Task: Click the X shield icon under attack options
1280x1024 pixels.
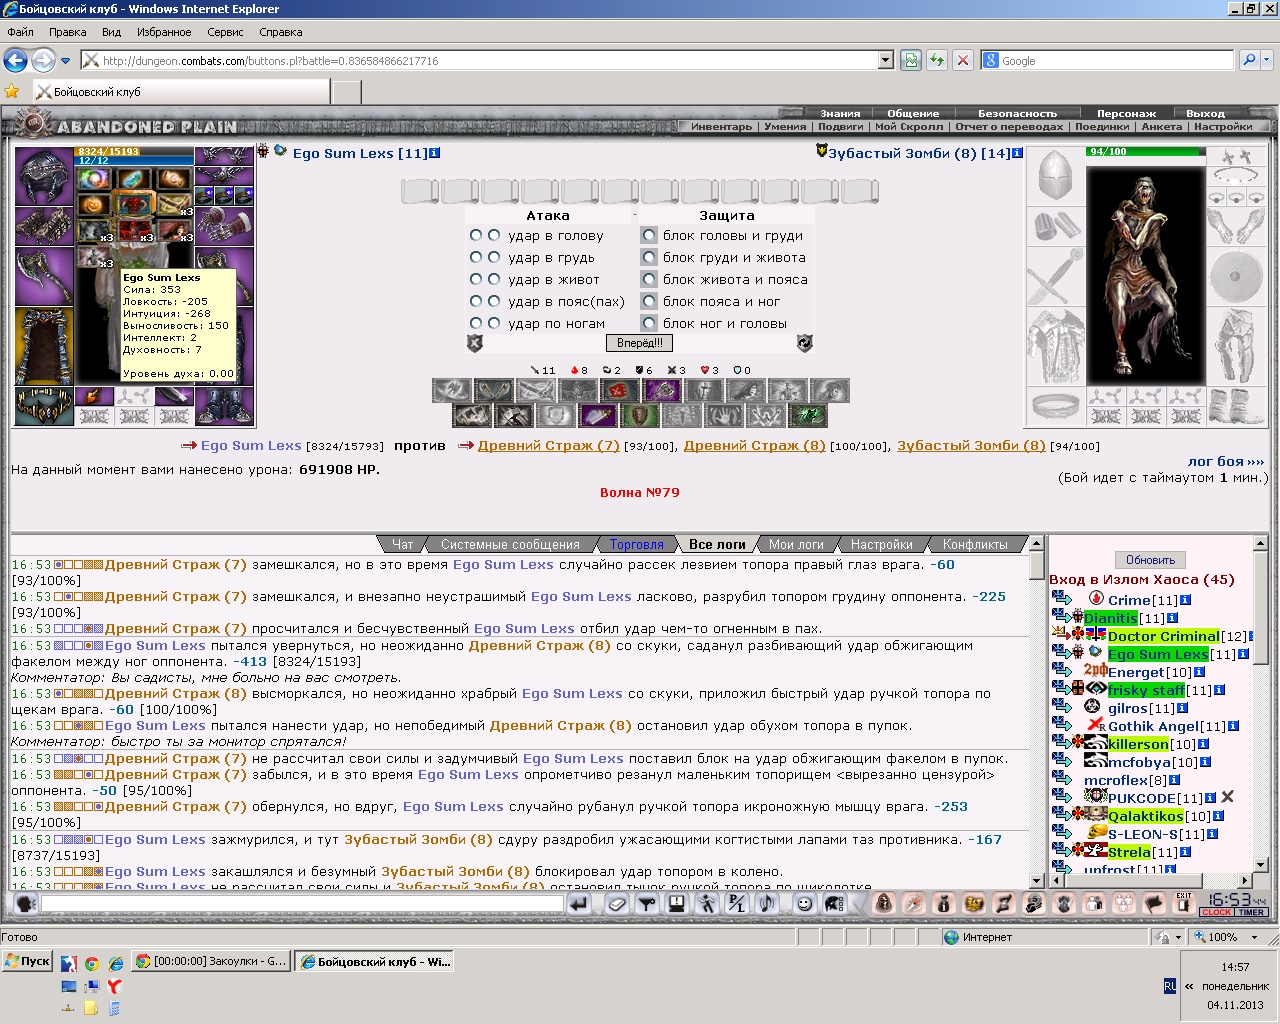Action: pos(475,343)
